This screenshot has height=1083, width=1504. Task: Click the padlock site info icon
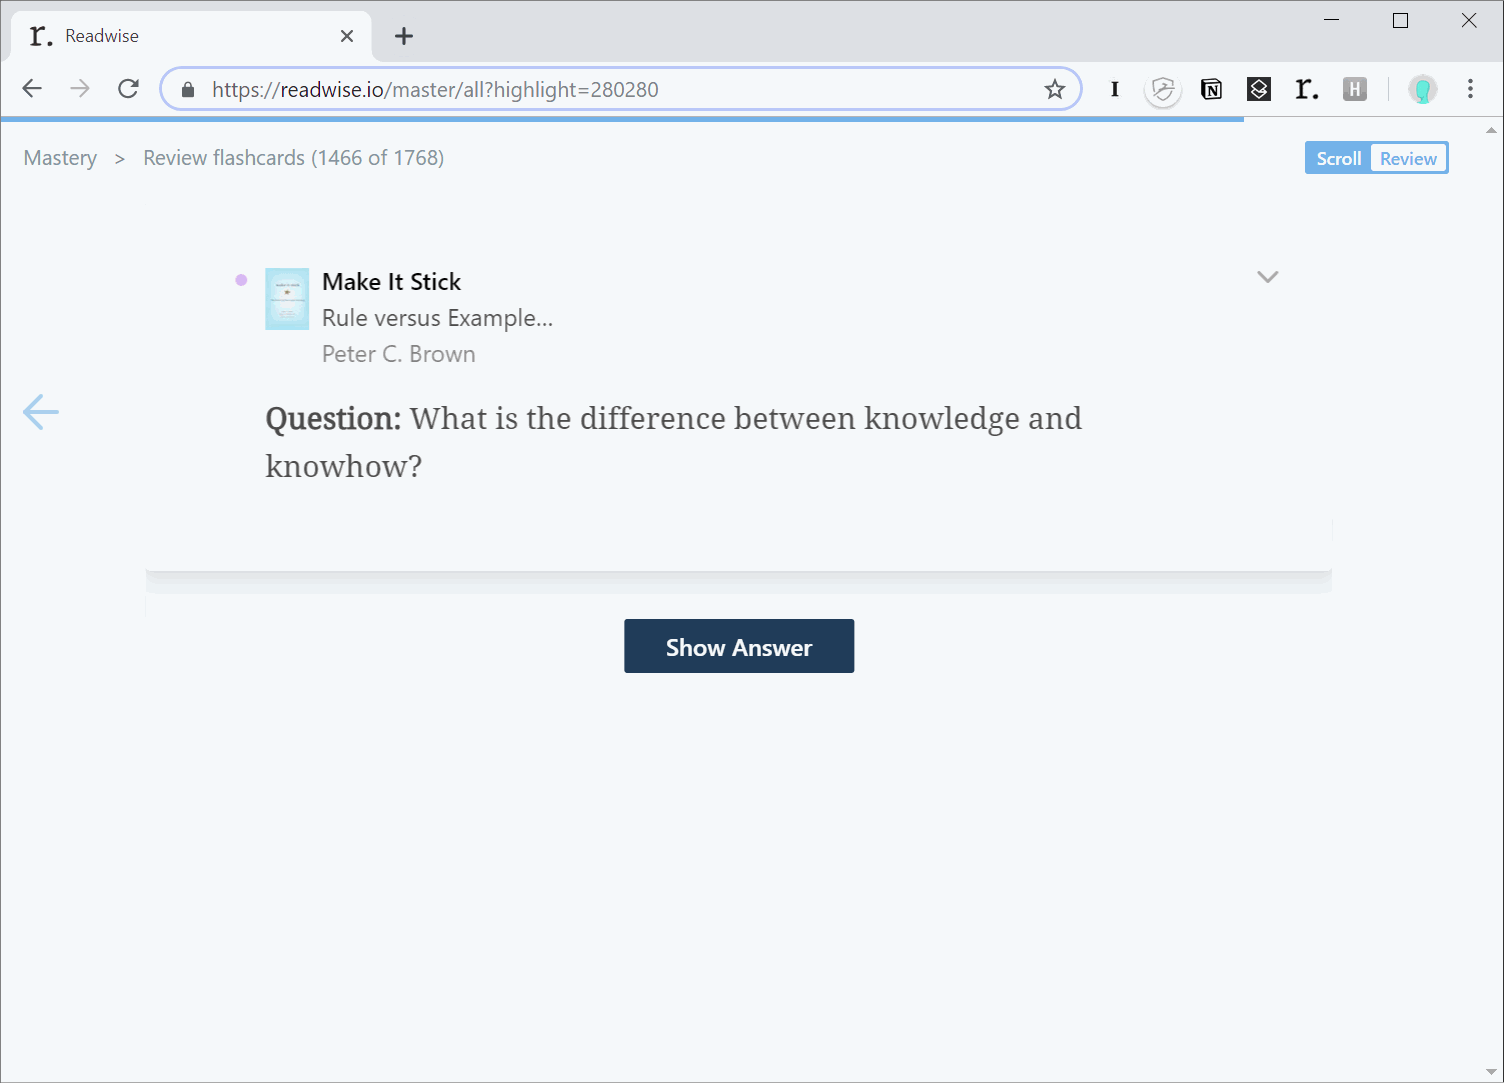pos(188,90)
